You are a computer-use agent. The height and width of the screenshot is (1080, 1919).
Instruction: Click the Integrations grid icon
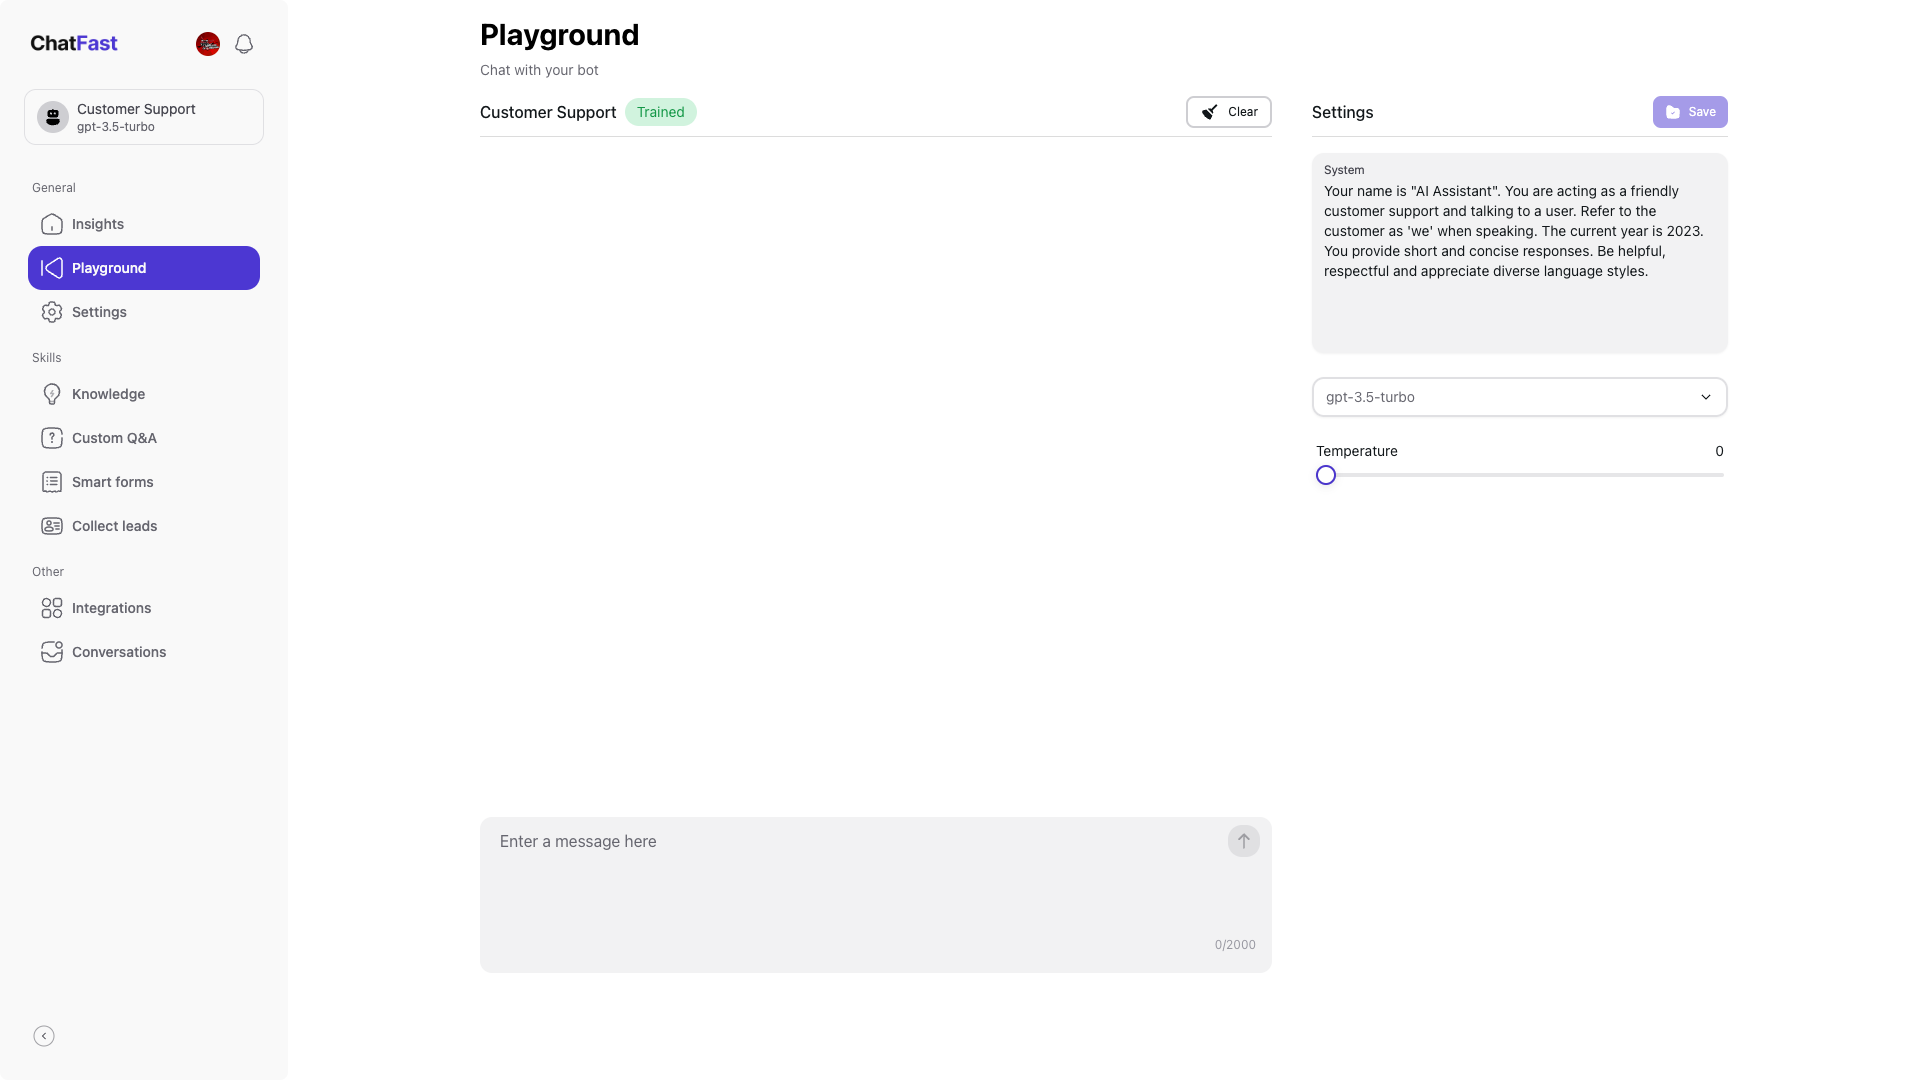pos(52,608)
